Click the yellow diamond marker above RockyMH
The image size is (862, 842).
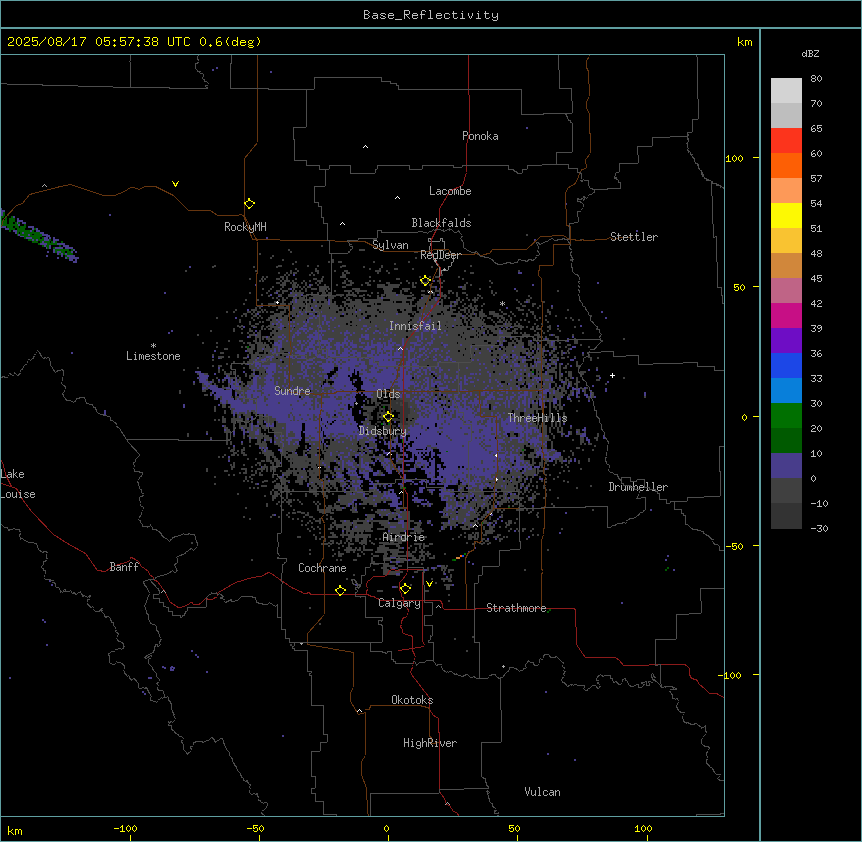(250, 204)
